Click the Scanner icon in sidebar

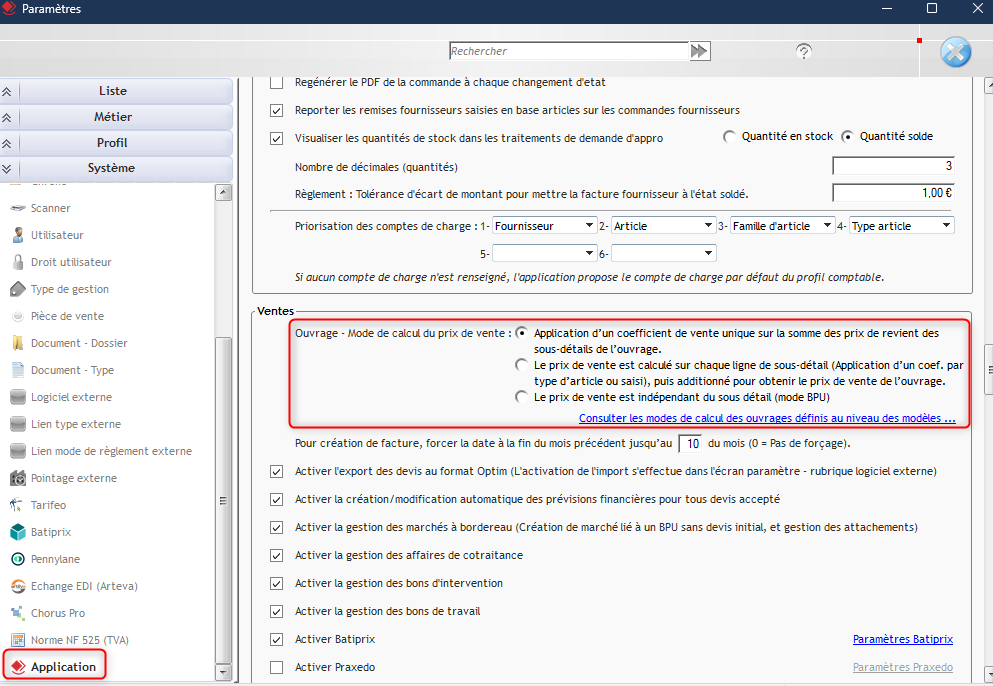pos(18,208)
